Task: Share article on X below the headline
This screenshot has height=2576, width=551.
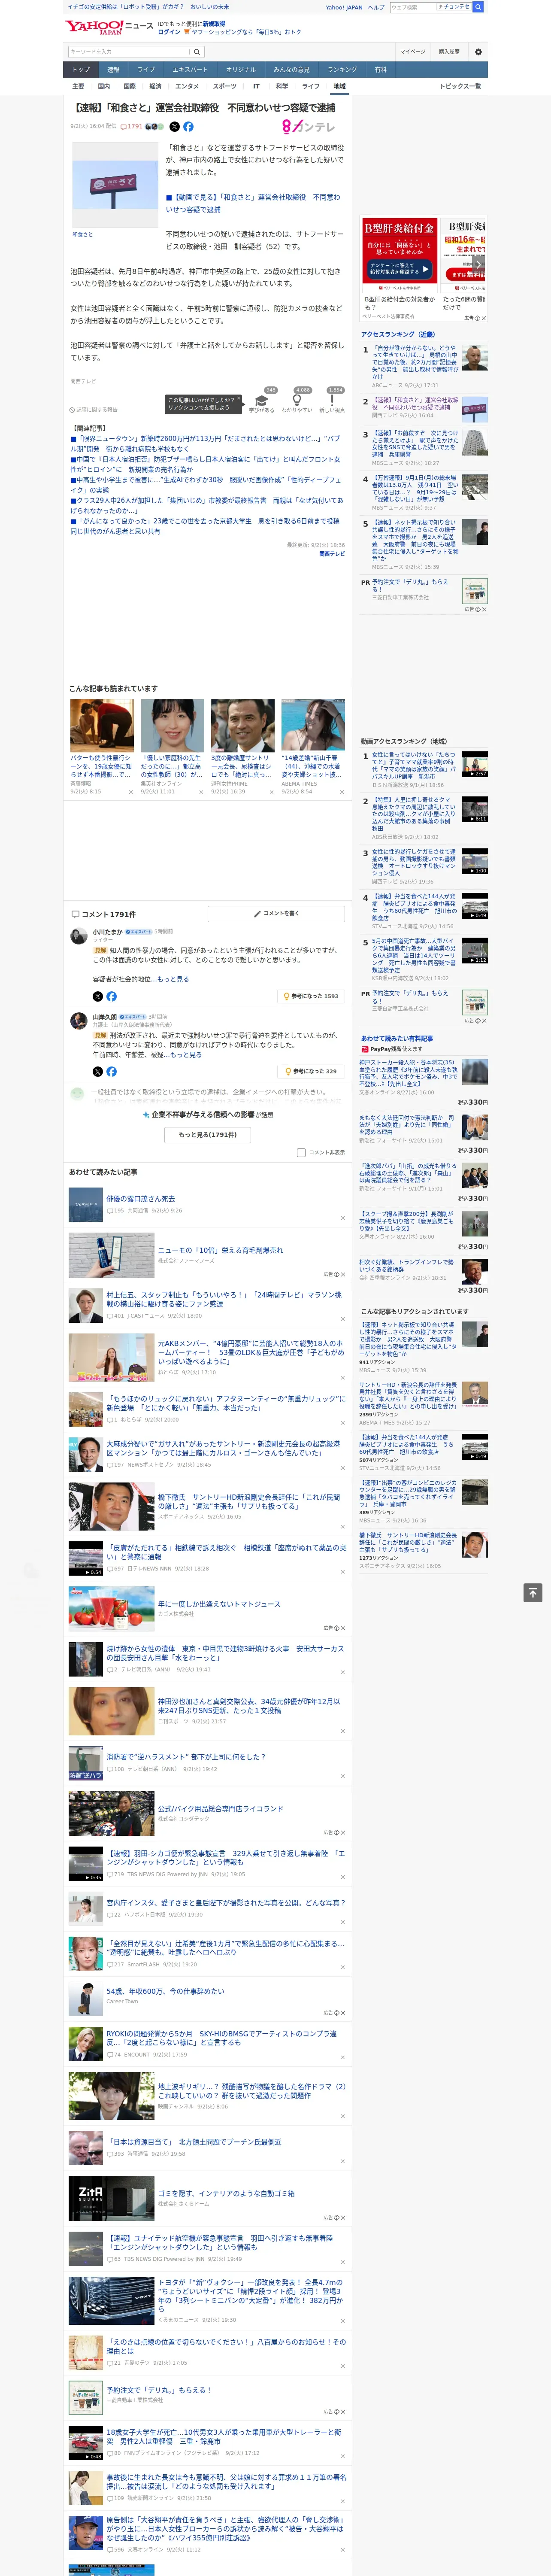Action: 174,127
